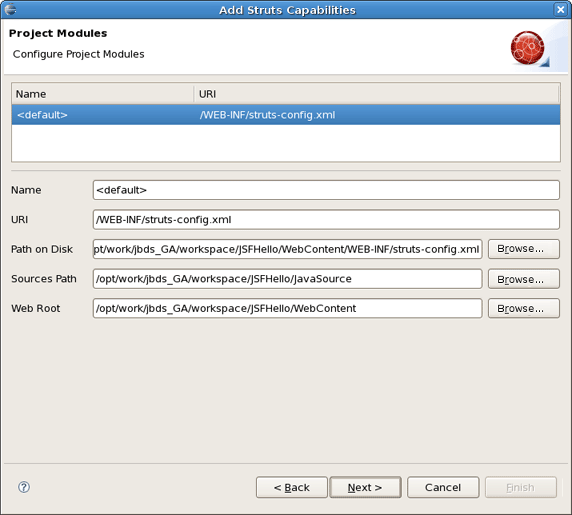This screenshot has height=515, width=572.
Task: Click the Sources Path label
Action: pos(44,279)
